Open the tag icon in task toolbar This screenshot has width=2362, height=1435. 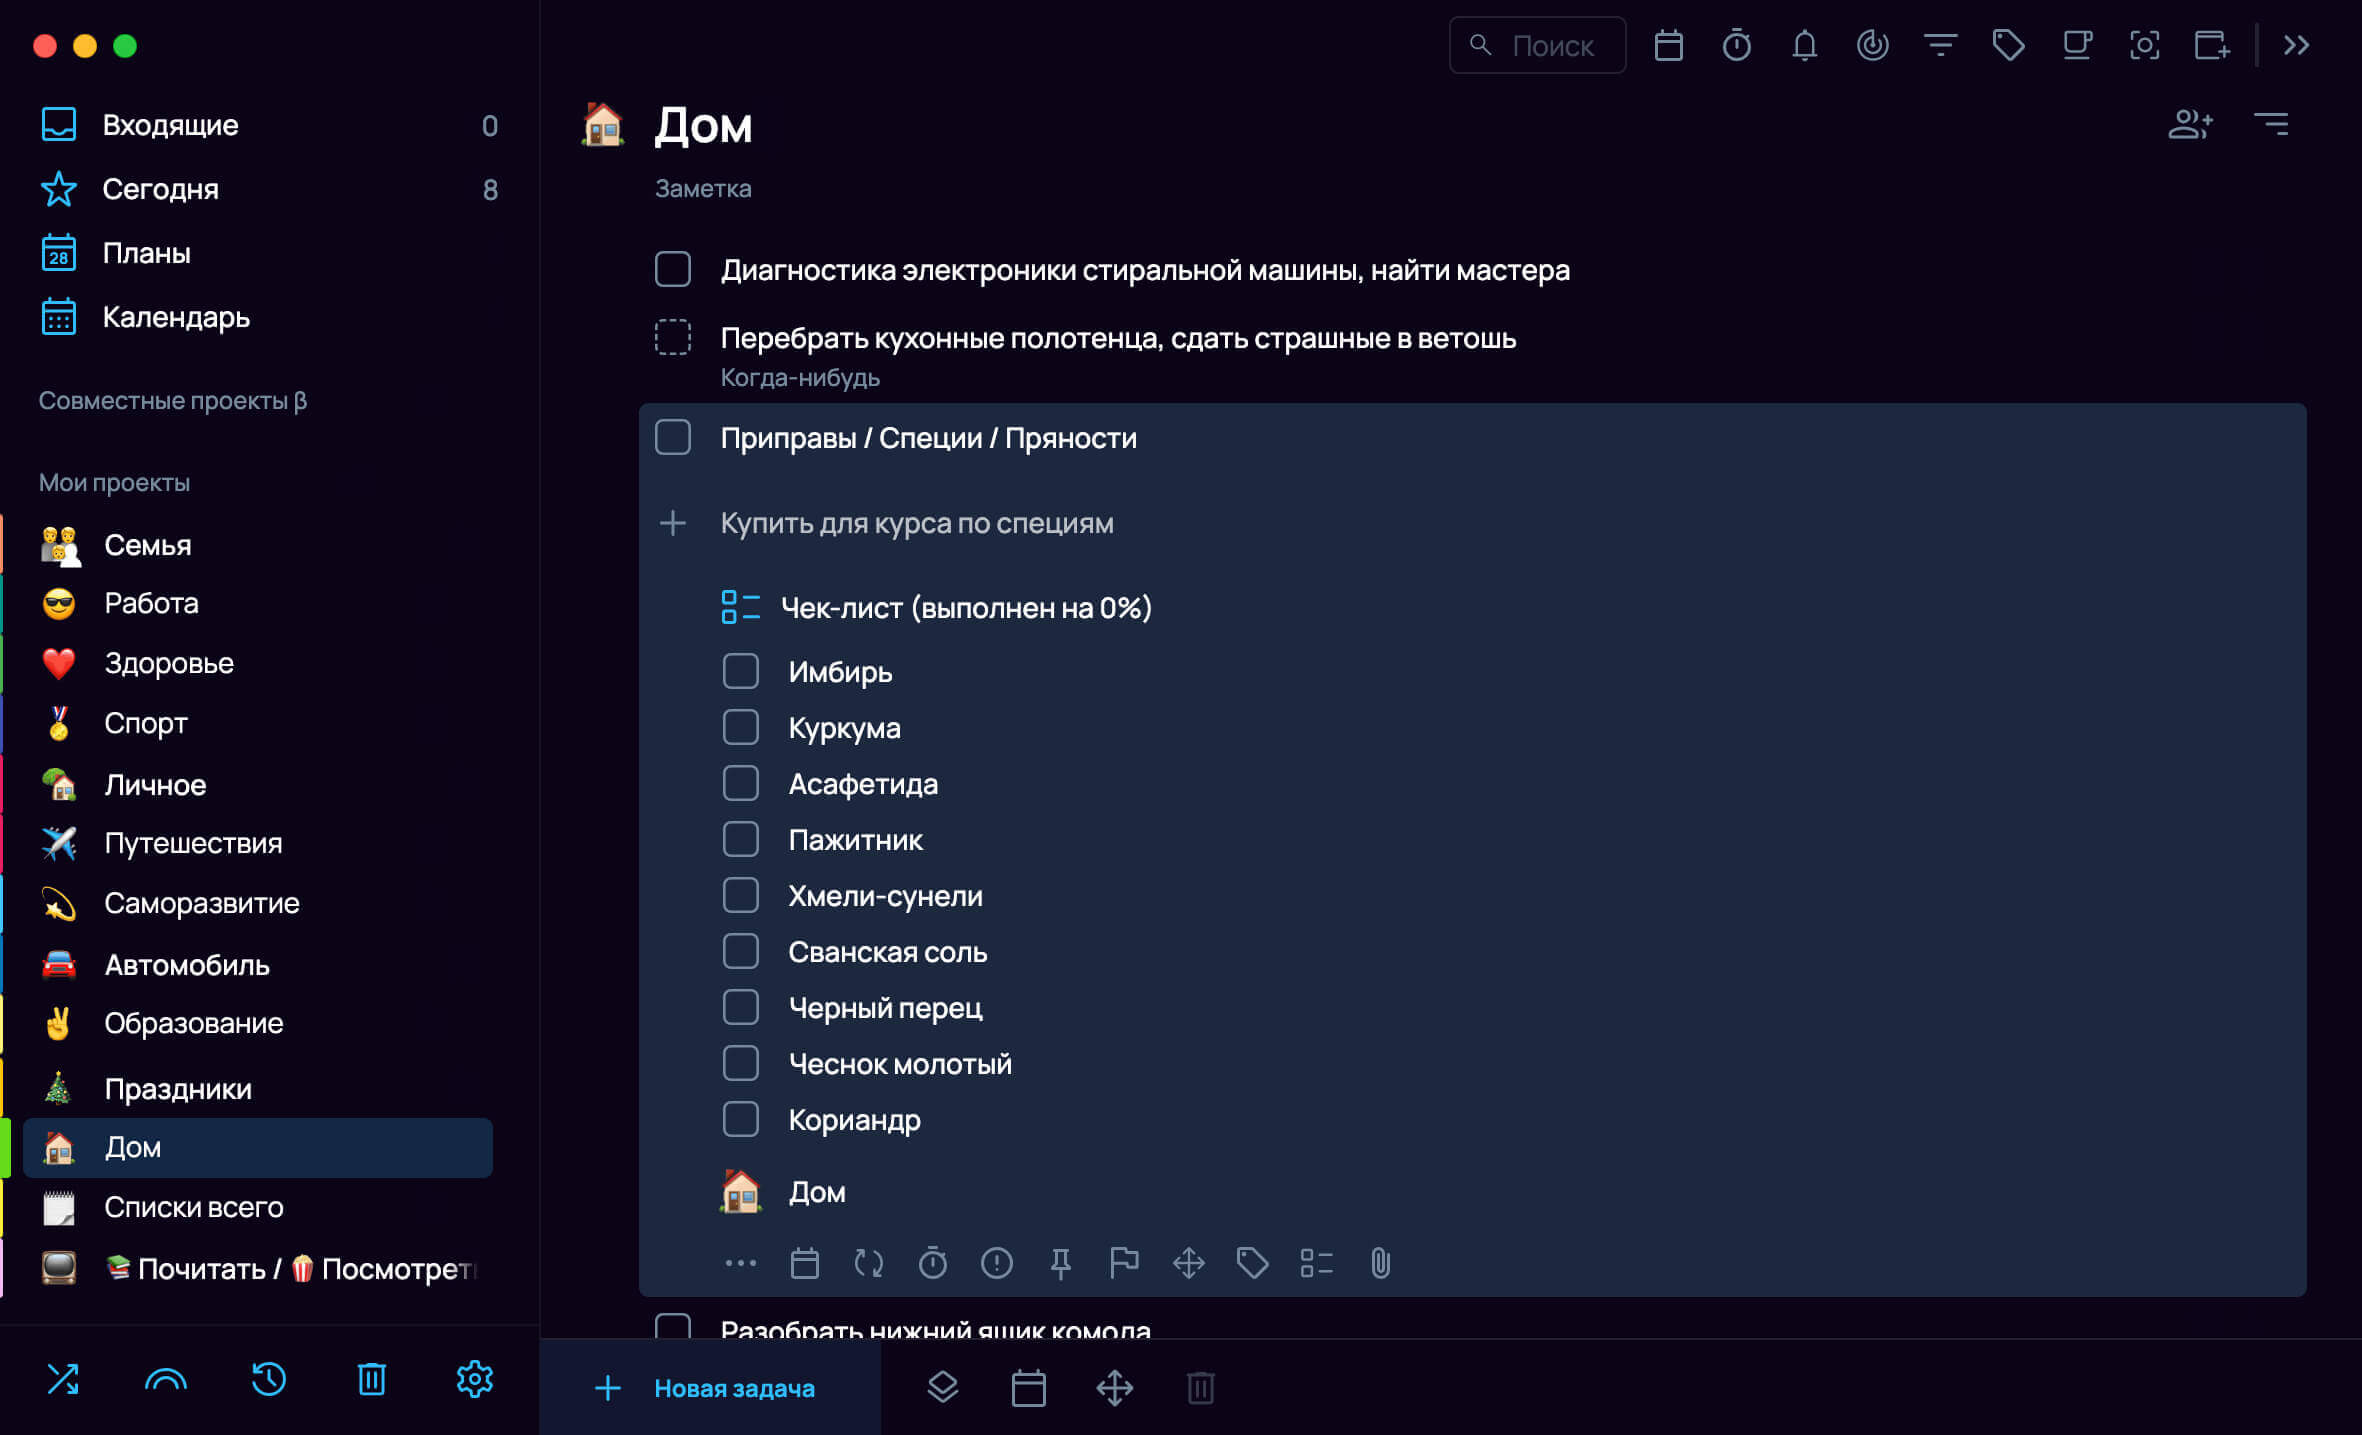[x=1252, y=1263]
